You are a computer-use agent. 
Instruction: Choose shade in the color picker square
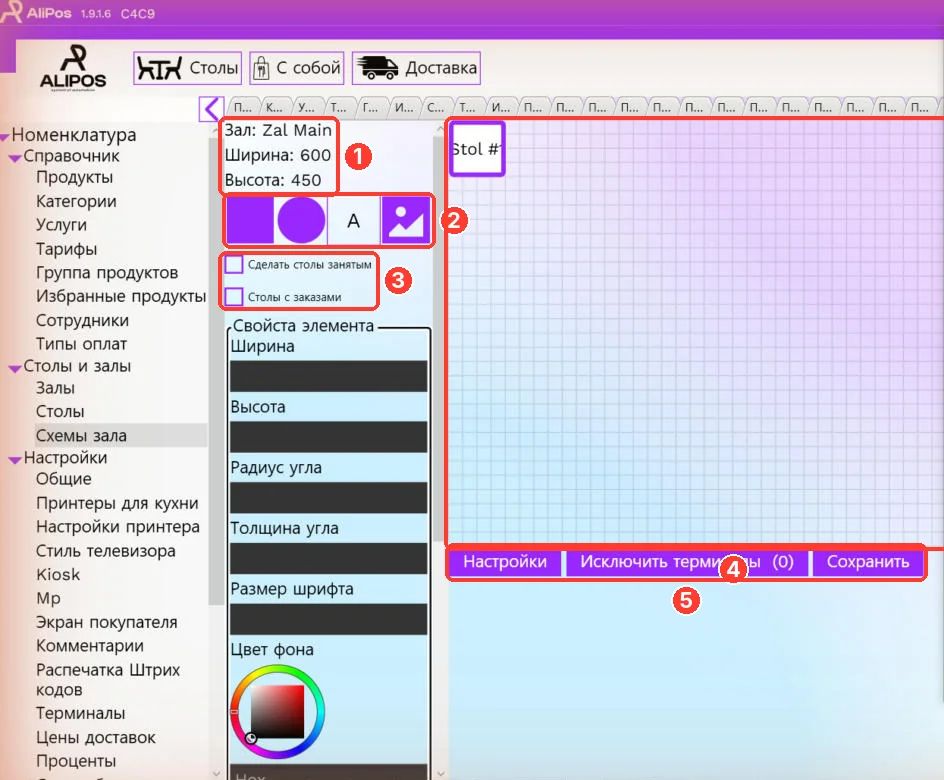[x=278, y=712]
